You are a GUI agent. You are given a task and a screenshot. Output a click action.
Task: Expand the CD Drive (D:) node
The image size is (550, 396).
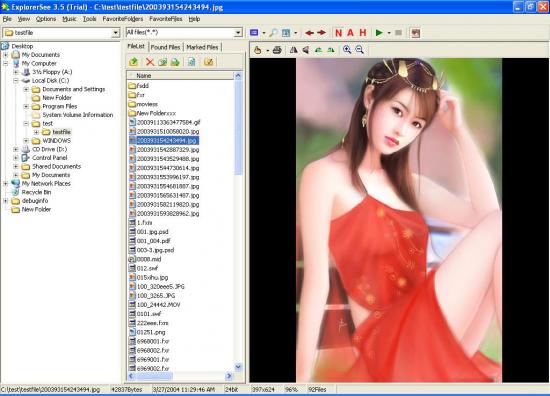click(16, 149)
